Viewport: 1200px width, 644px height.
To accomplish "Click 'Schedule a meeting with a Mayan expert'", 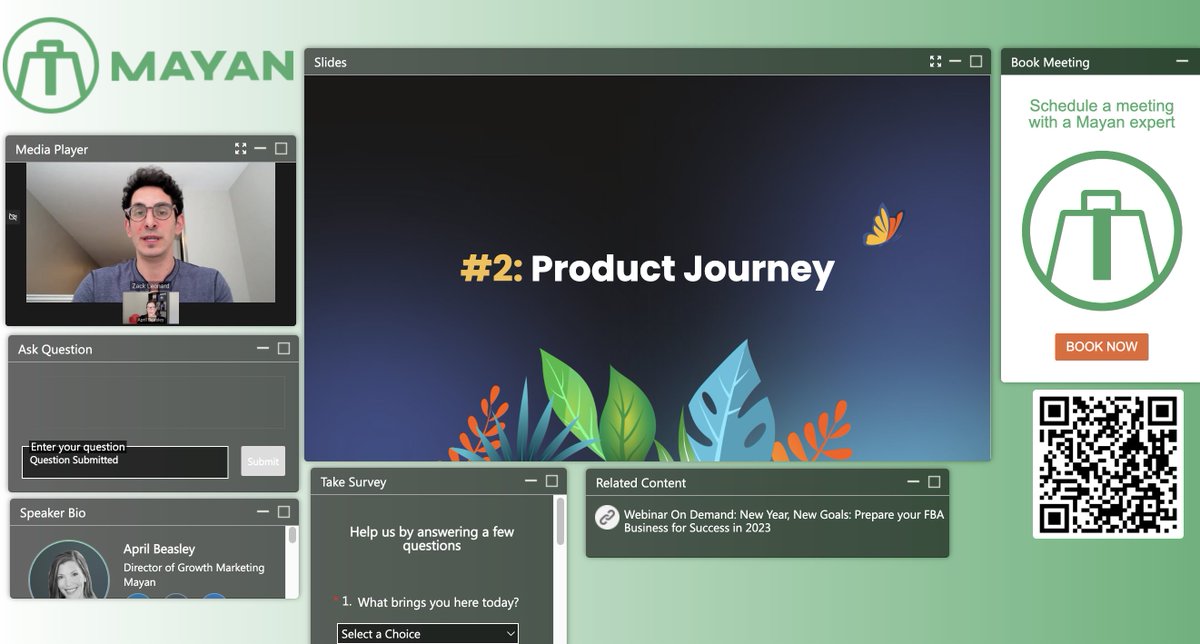I will tap(1101, 114).
